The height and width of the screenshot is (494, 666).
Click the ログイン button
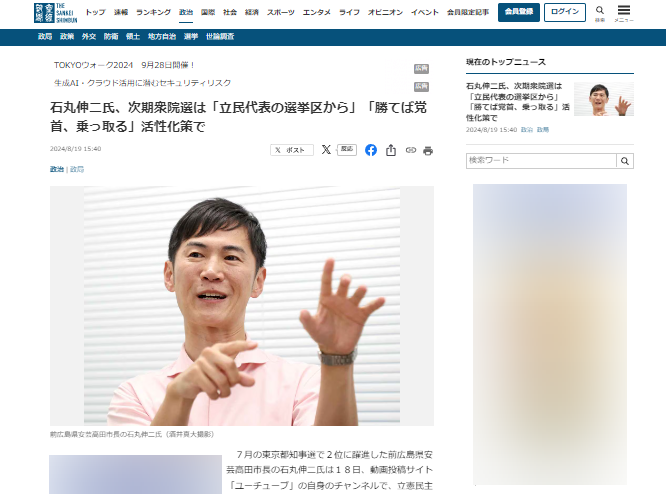coord(564,12)
